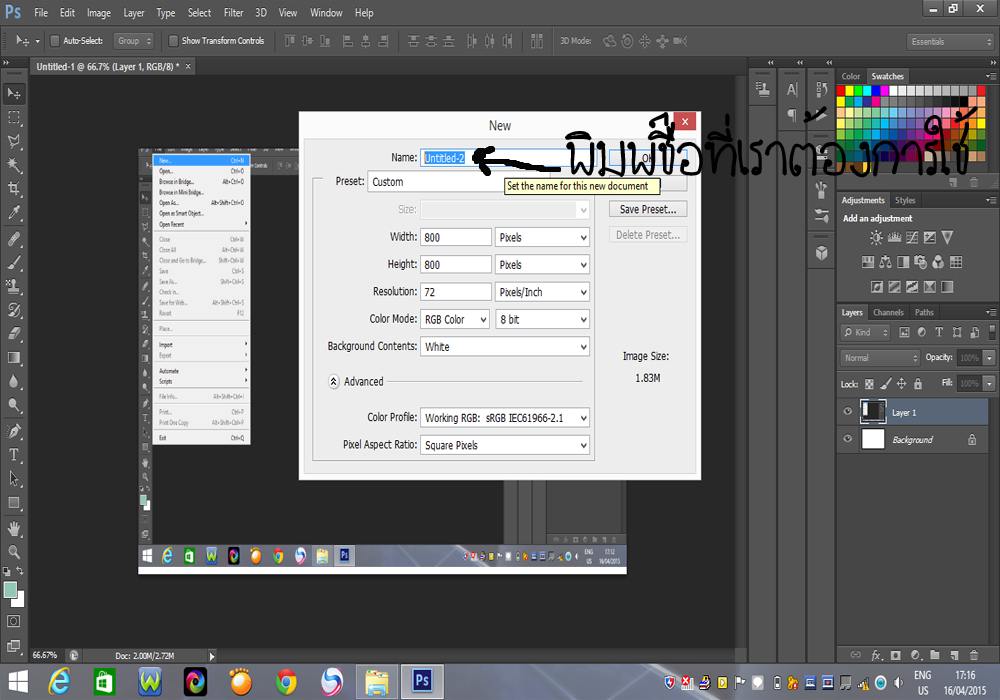1000x700 pixels.
Task: Check Show Transform Controls option
Action: [x=173, y=41]
